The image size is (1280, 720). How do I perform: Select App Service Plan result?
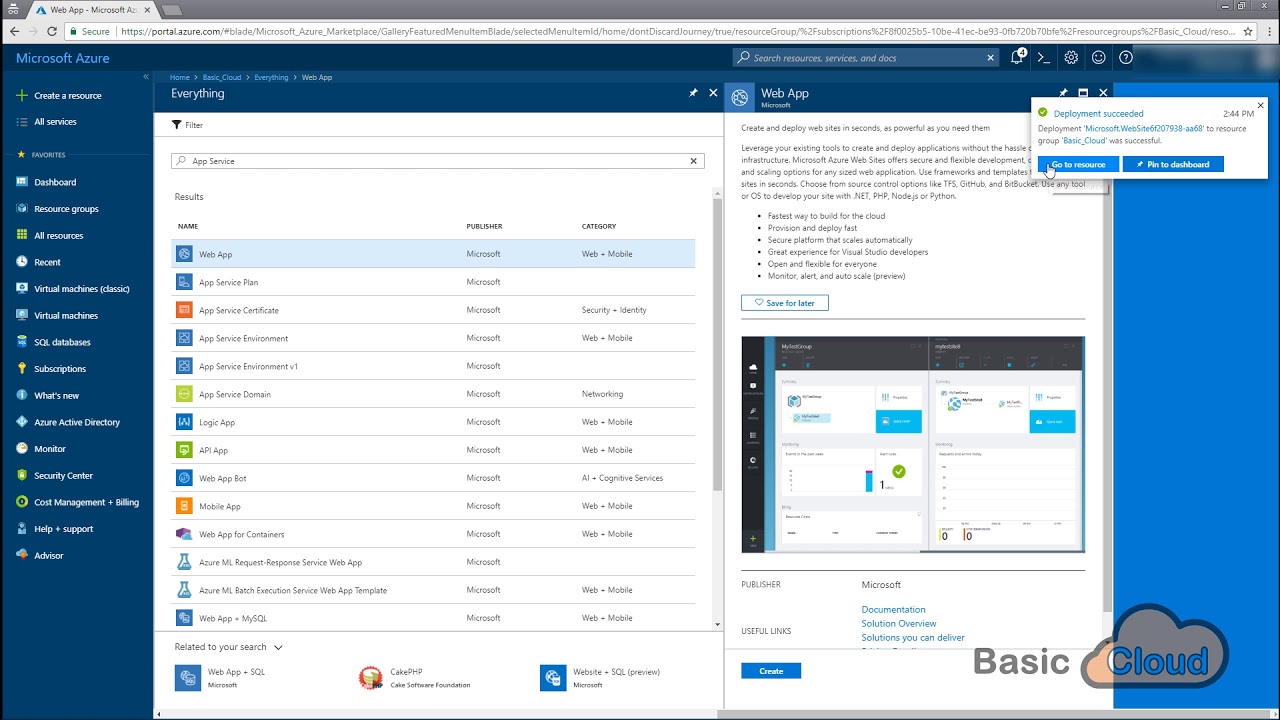(x=433, y=282)
